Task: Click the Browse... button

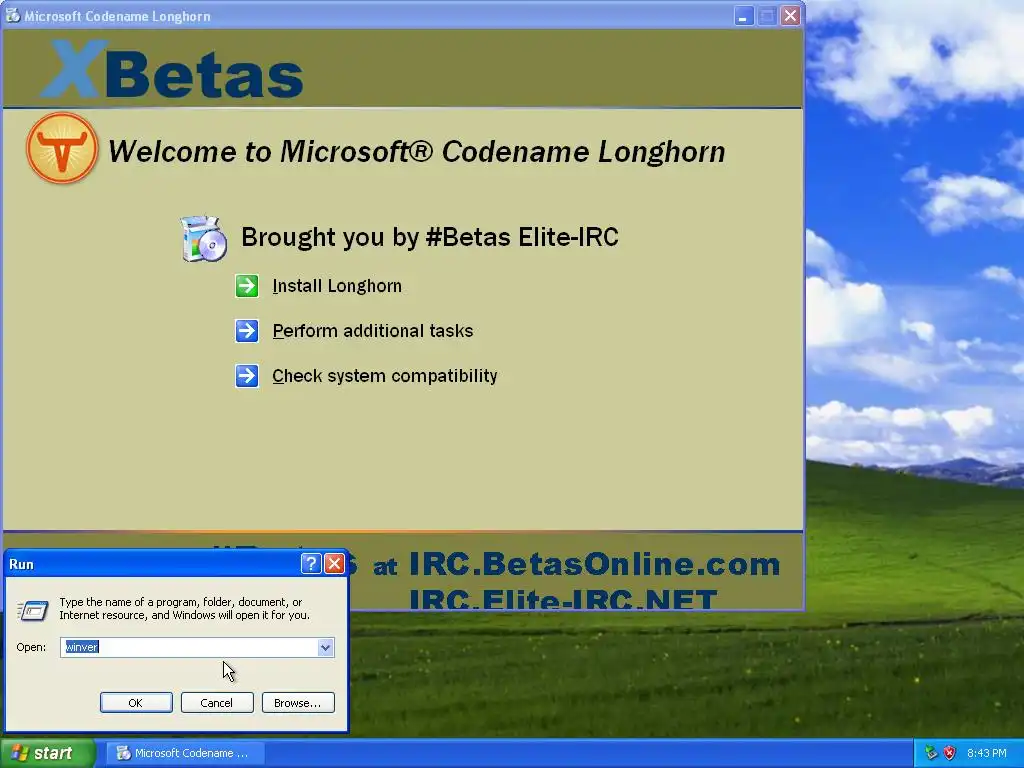Action: [298, 703]
